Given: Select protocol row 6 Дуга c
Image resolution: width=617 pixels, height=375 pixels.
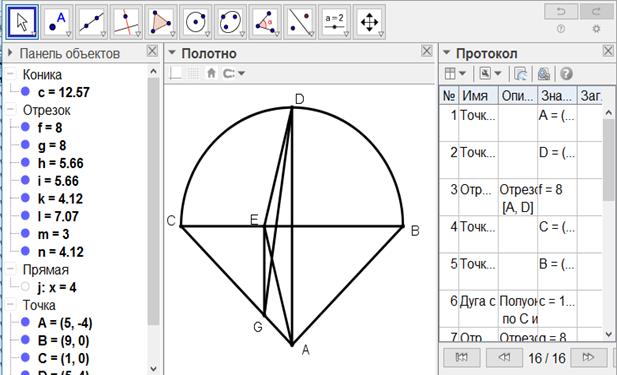Looking at the screenshot, I should click(x=521, y=309).
